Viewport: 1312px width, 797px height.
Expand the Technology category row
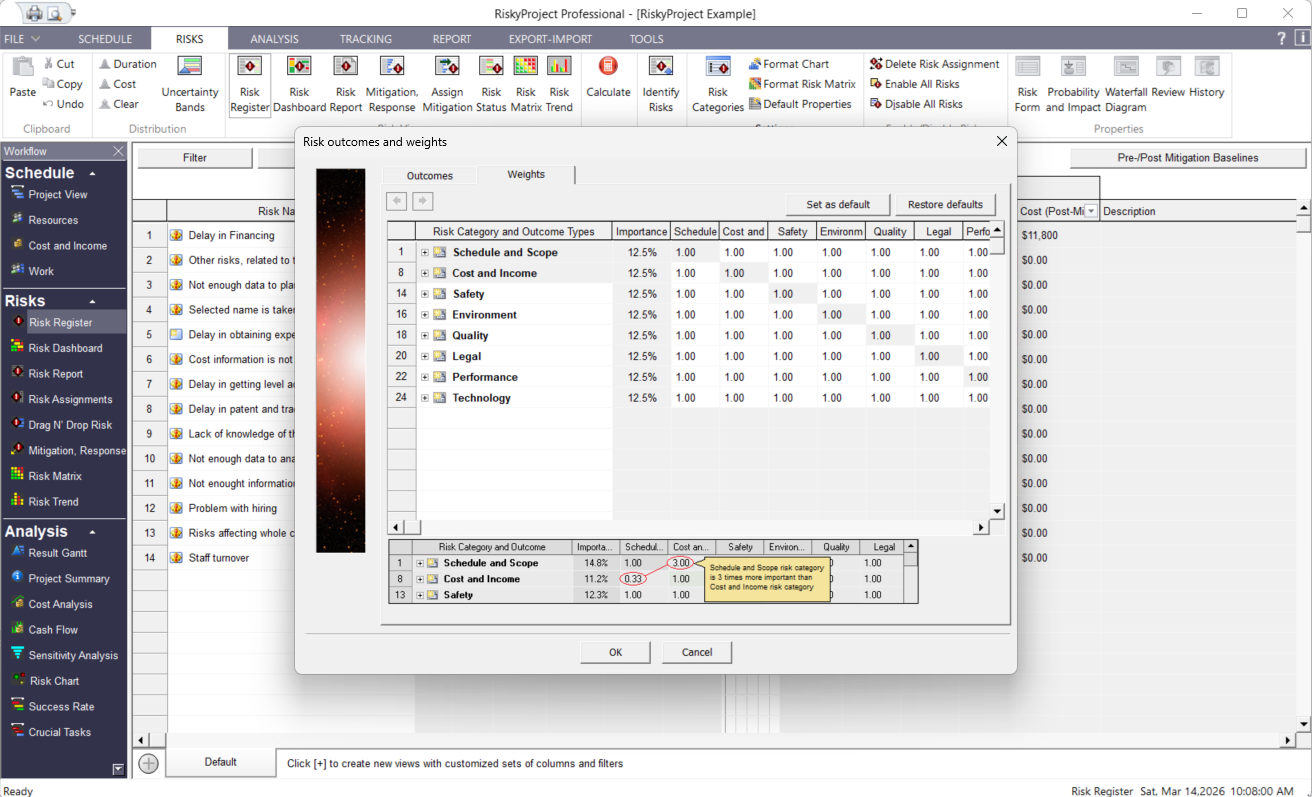[x=425, y=398]
